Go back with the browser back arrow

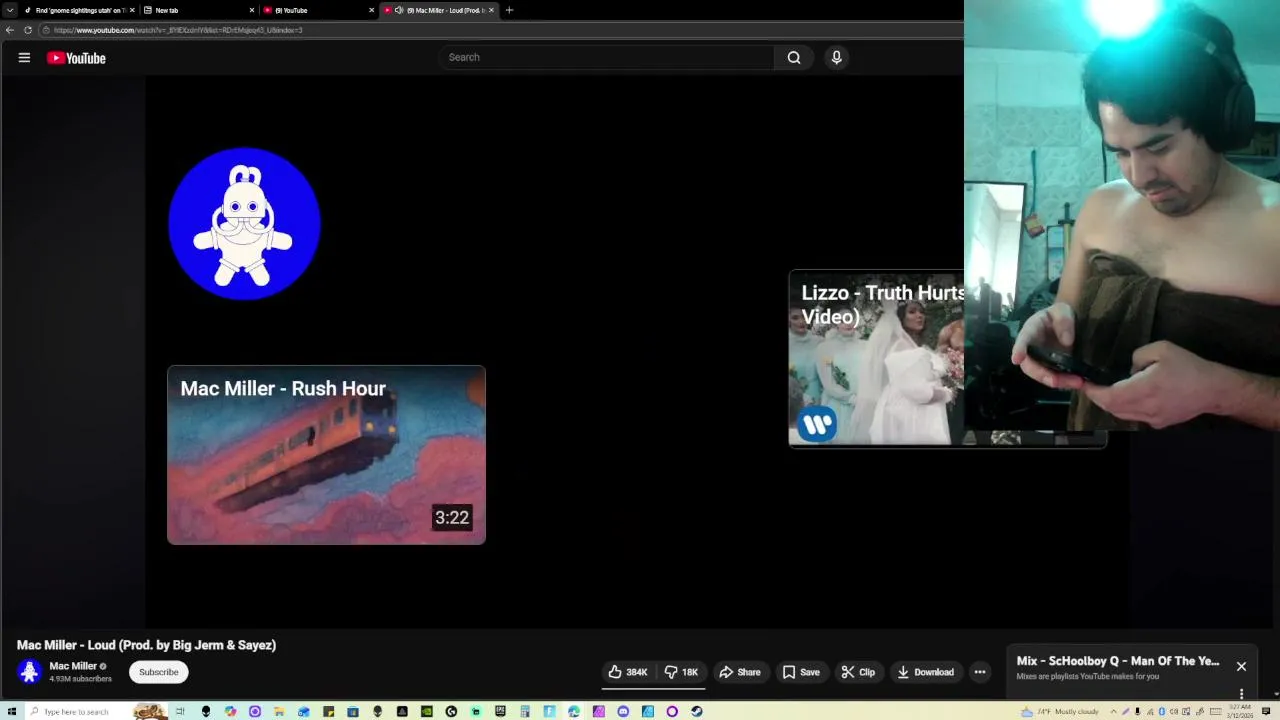10,30
